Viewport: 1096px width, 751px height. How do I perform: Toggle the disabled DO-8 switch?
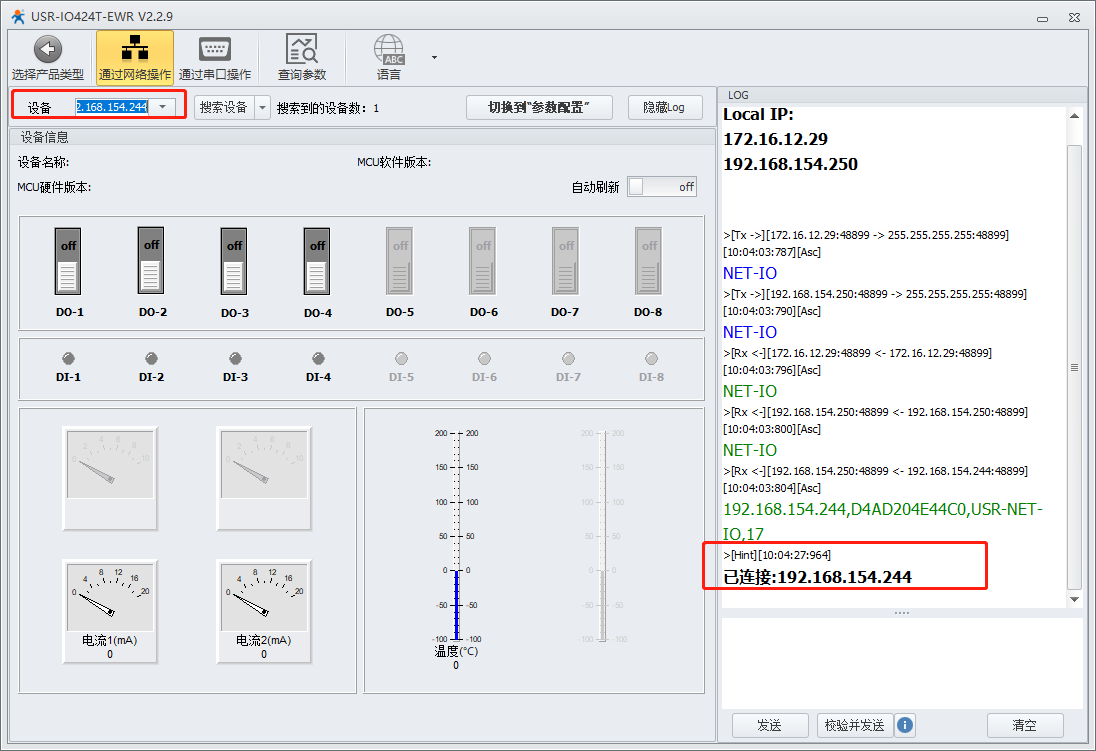(x=649, y=262)
